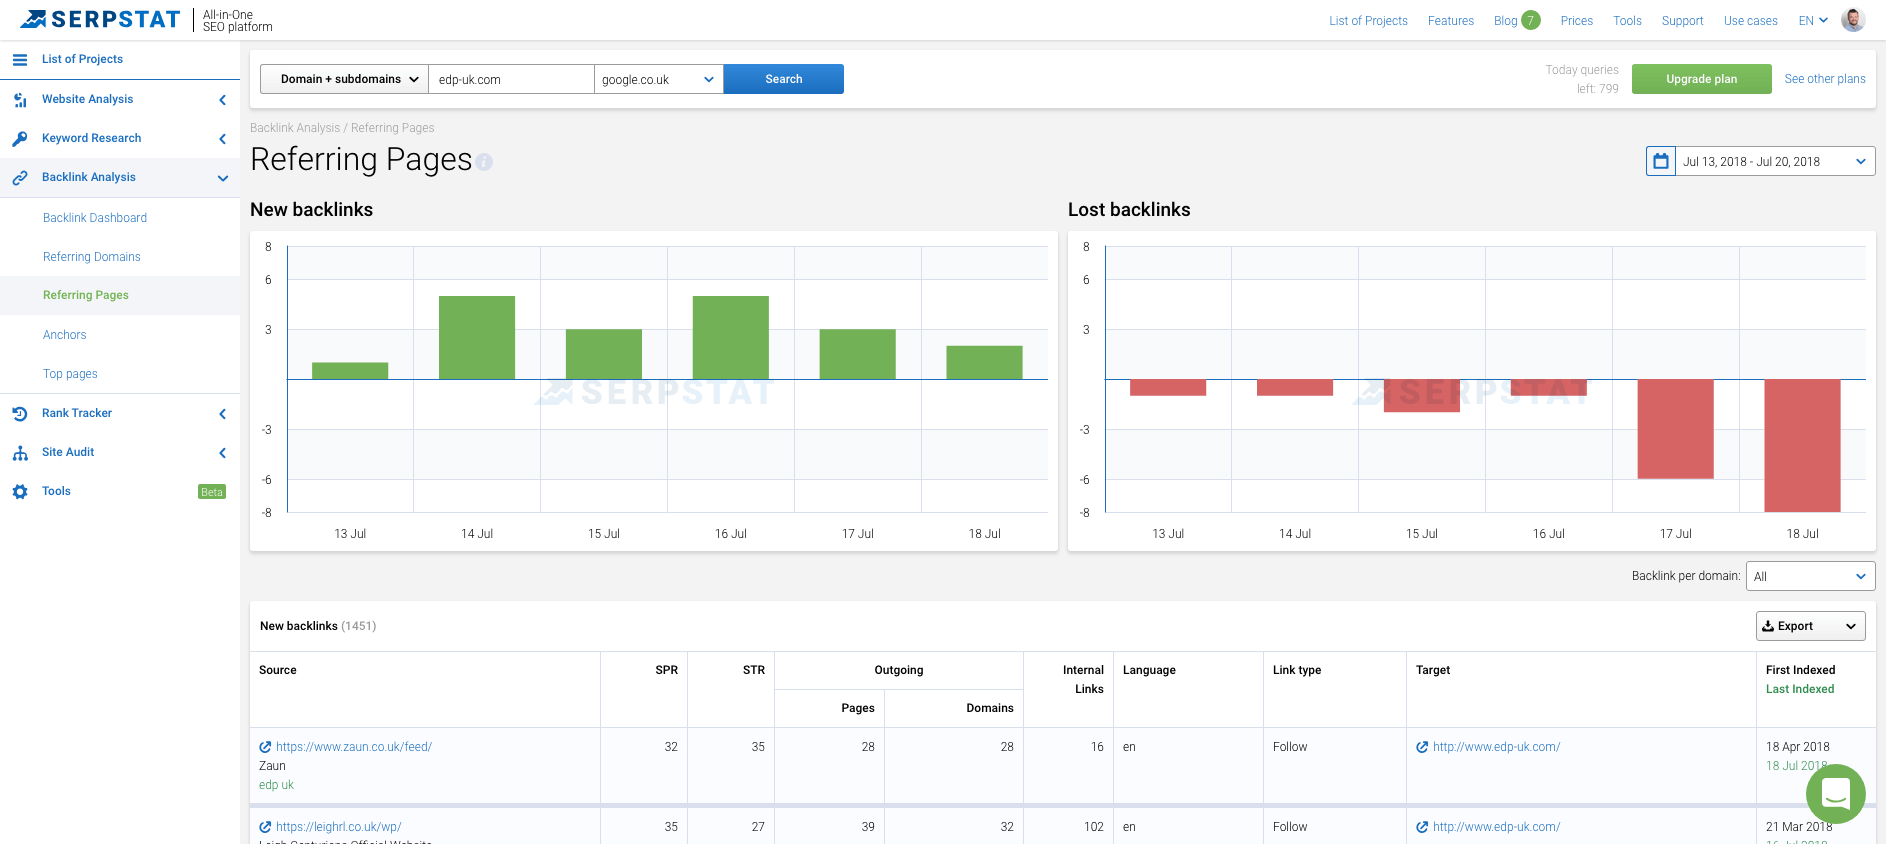Click the 18 Jul red lost backlinks bar

pyautogui.click(x=1803, y=446)
